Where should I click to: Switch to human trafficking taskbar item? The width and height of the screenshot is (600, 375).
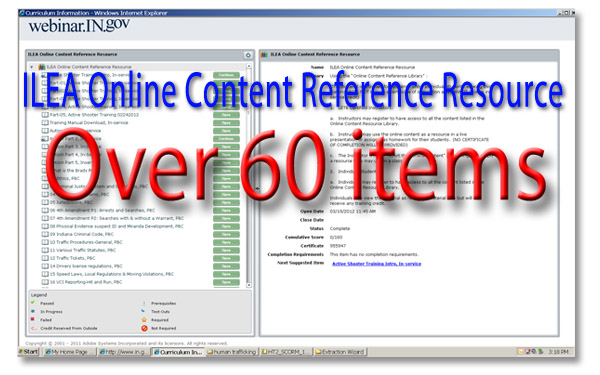(x=232, y=352)
